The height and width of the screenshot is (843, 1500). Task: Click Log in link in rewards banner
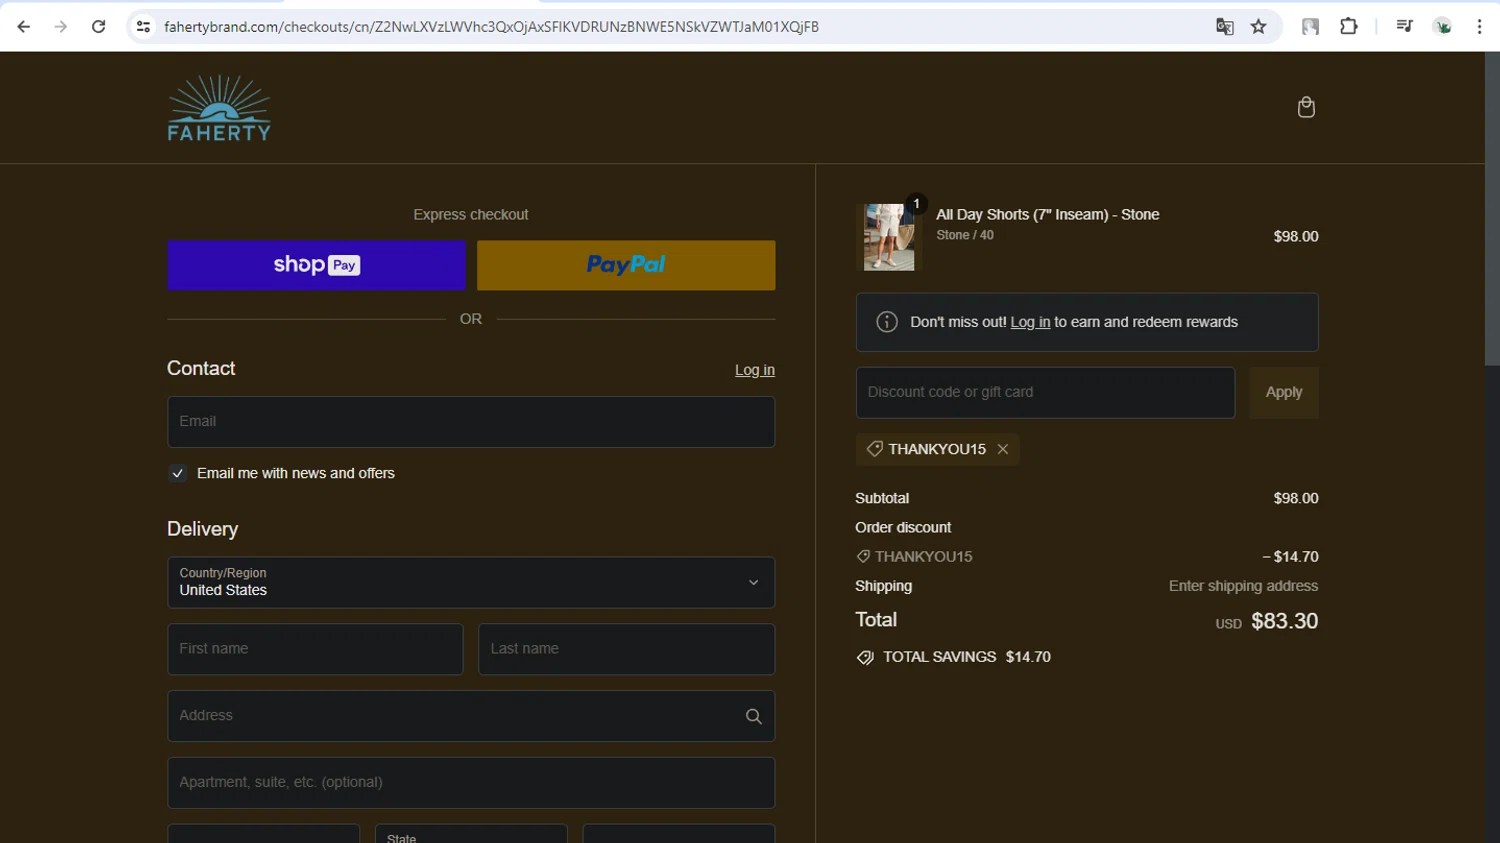(x=1030, y=322)
